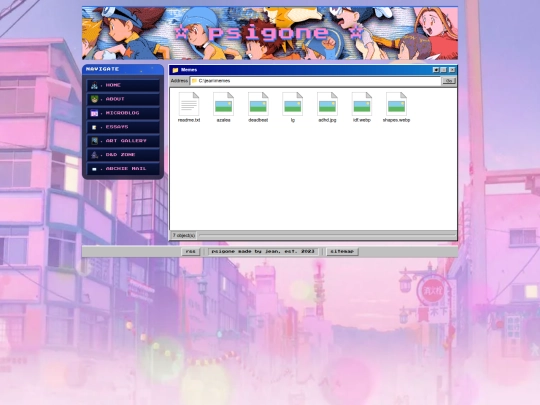Click the 'Navigate' panel heading
Viewport: 540px width, 405px height.
click(x=102, y=69)
